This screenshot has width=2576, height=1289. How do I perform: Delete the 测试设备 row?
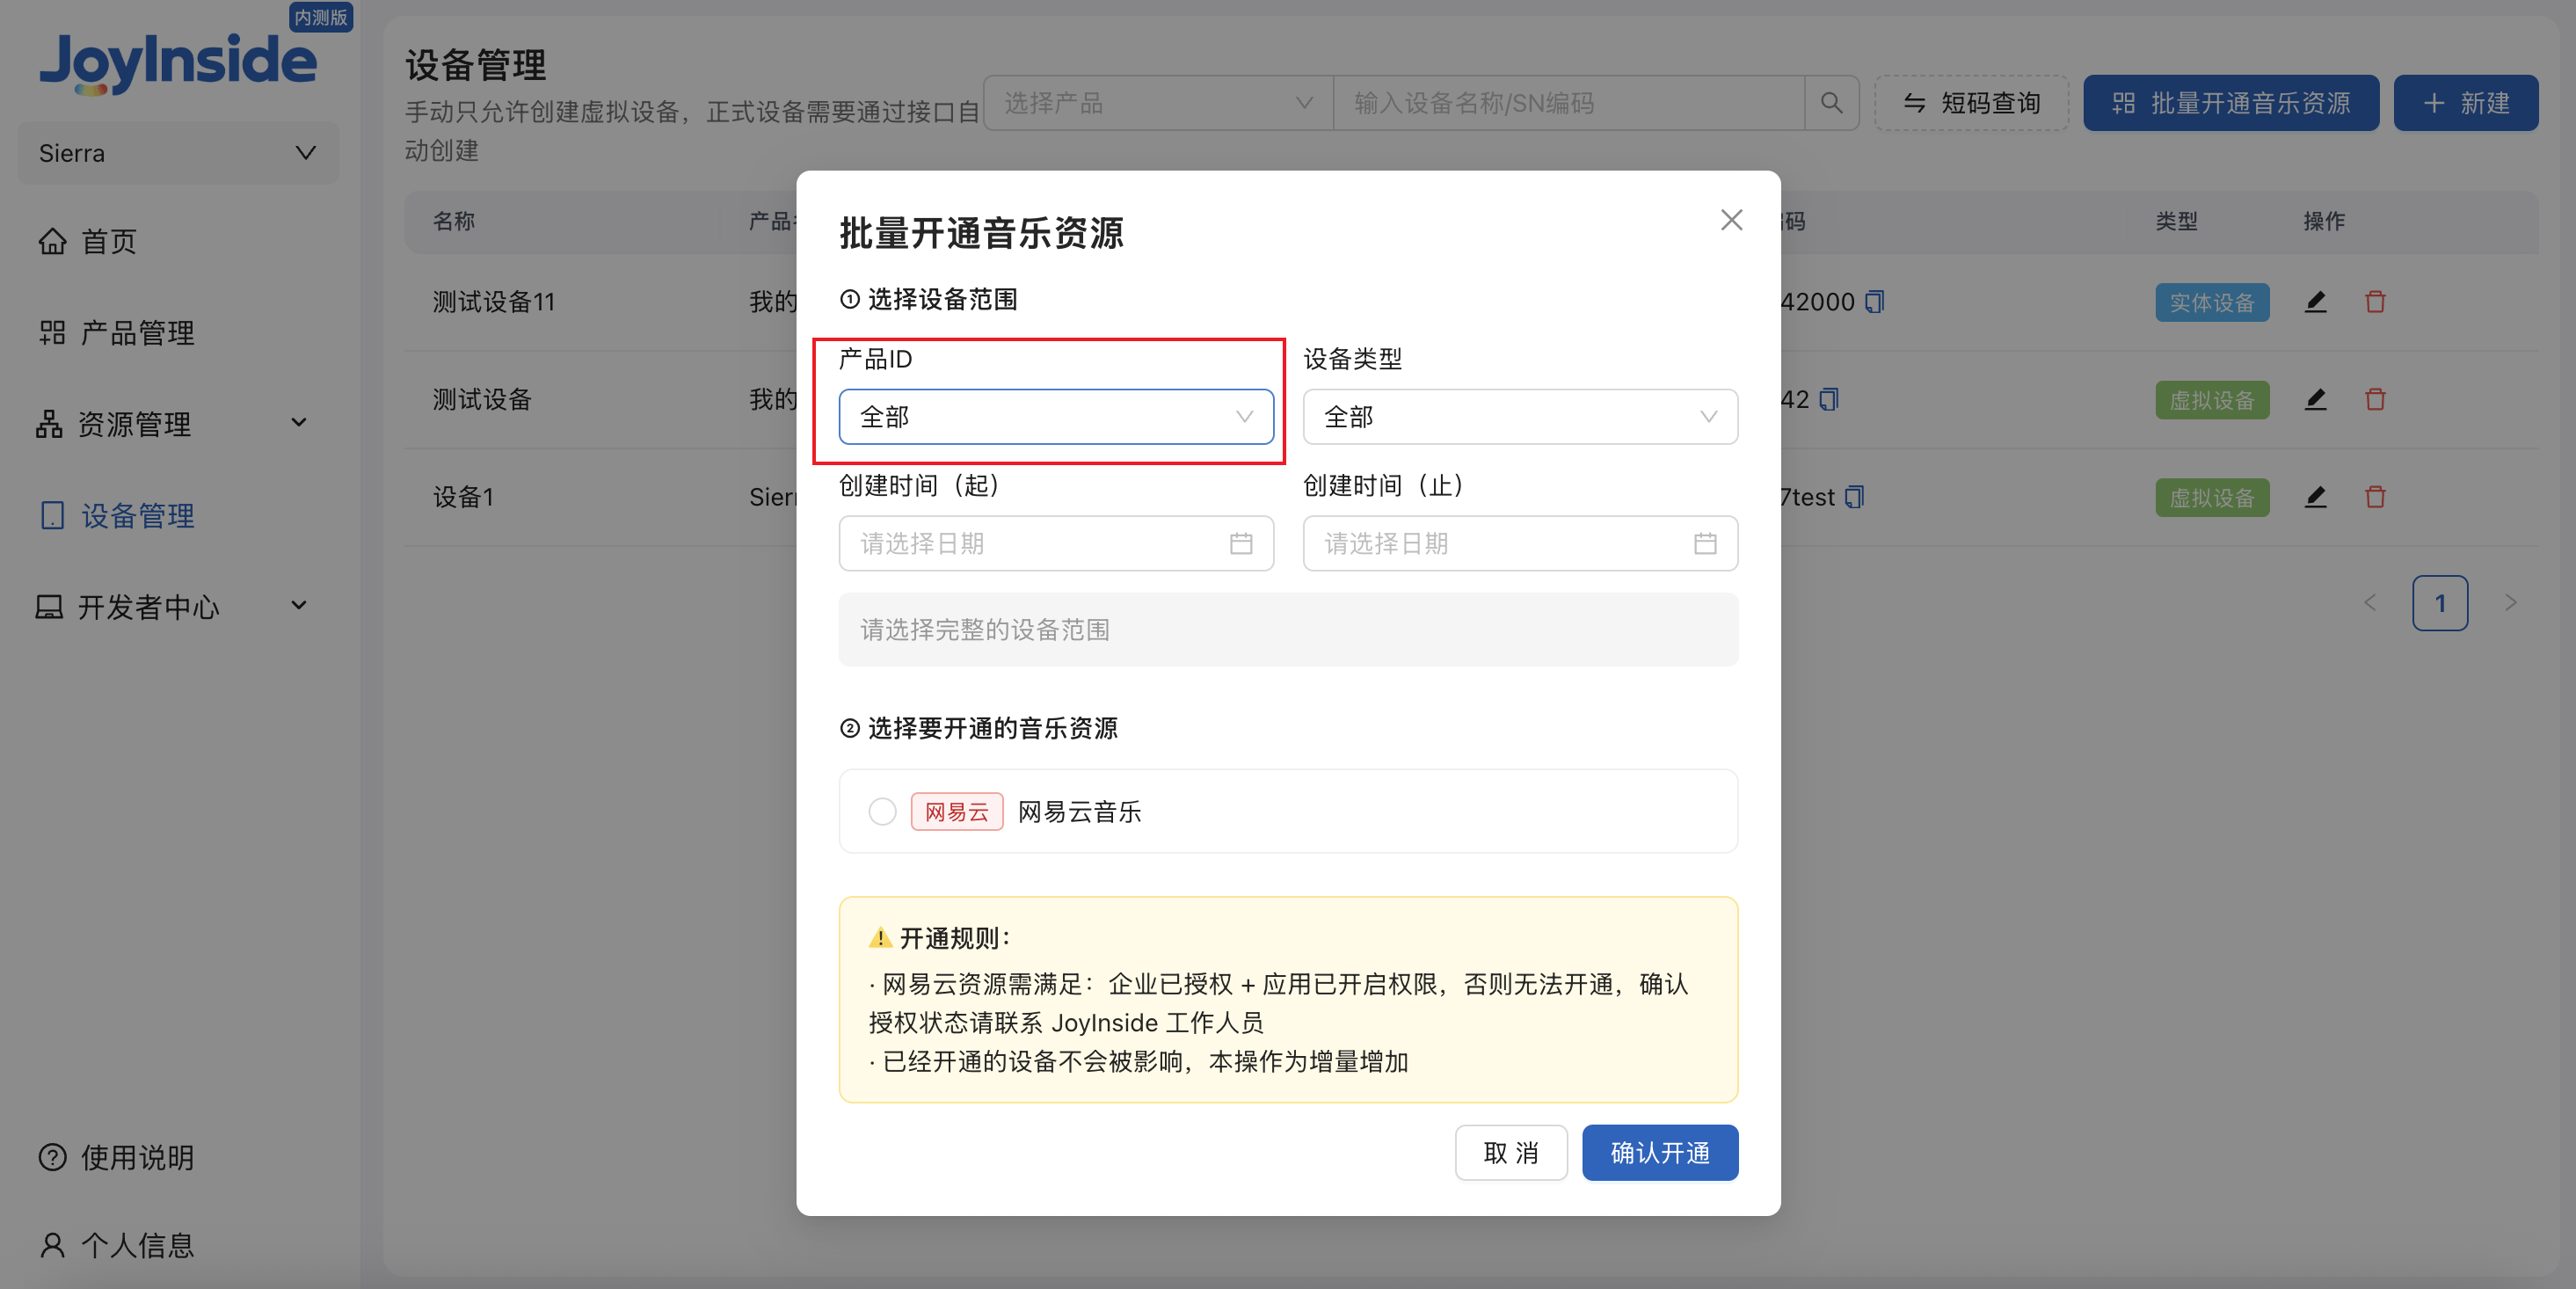click(2375, 399)
